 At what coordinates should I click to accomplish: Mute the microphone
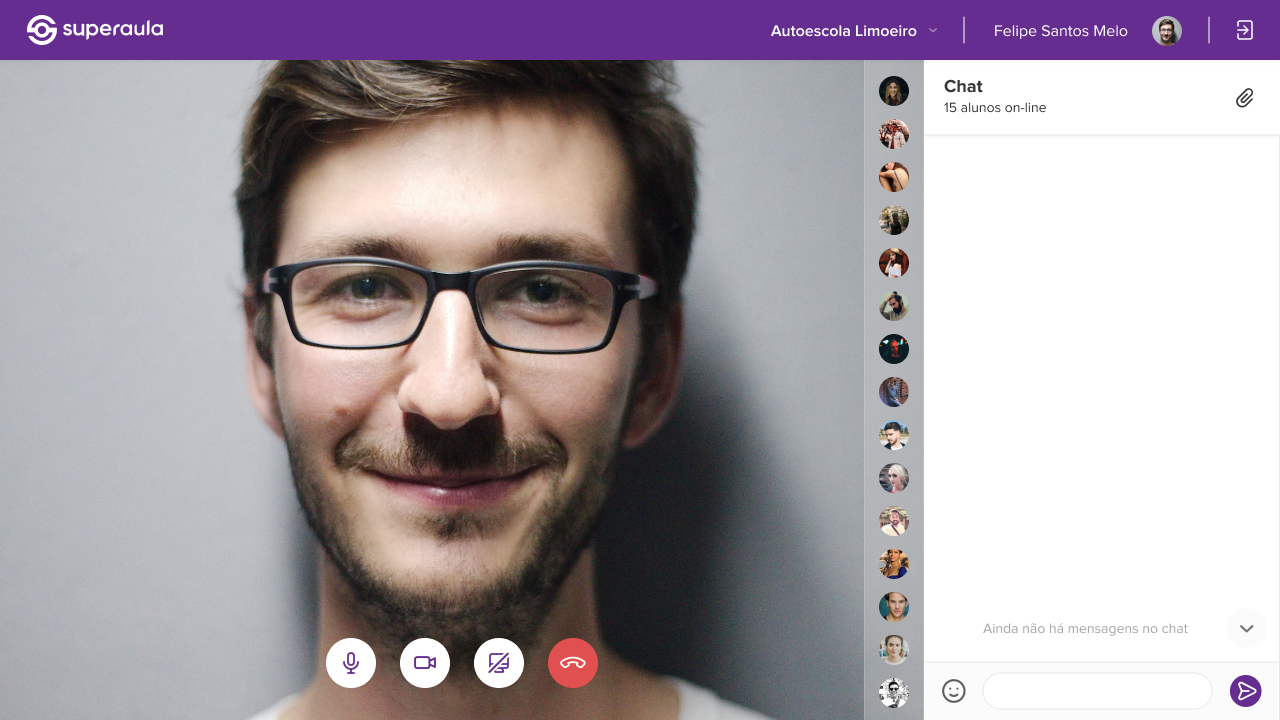tap(351, 663)
